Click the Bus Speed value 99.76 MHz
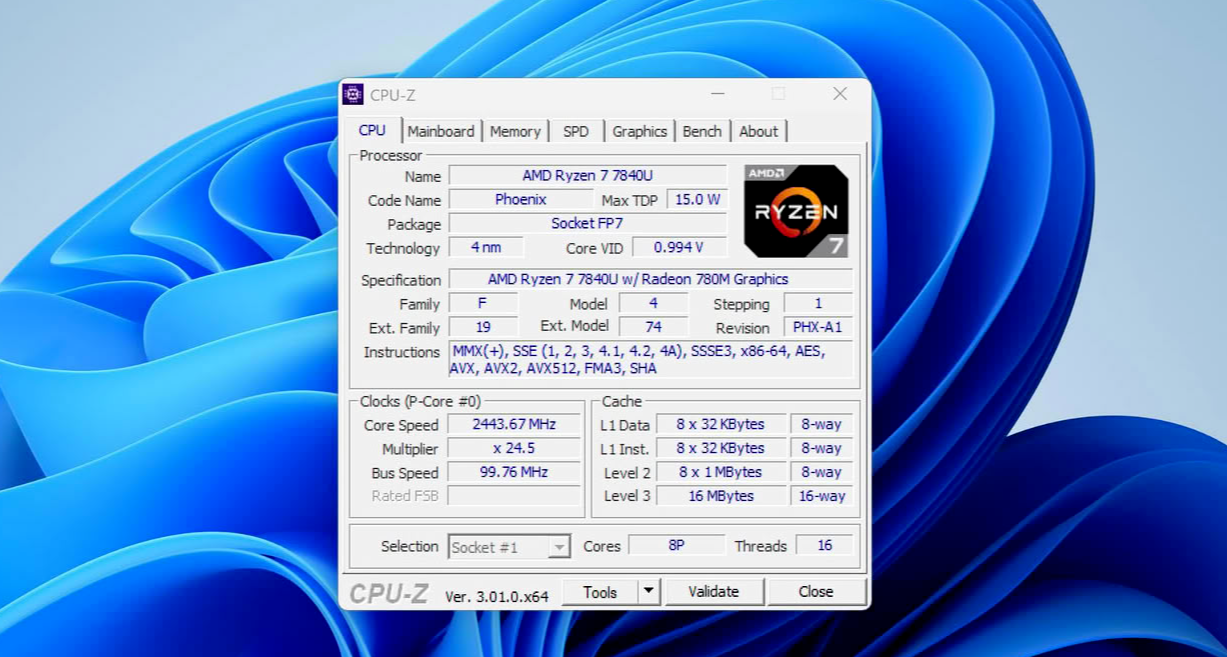The image size is (1227, 657). pos(514,472)
